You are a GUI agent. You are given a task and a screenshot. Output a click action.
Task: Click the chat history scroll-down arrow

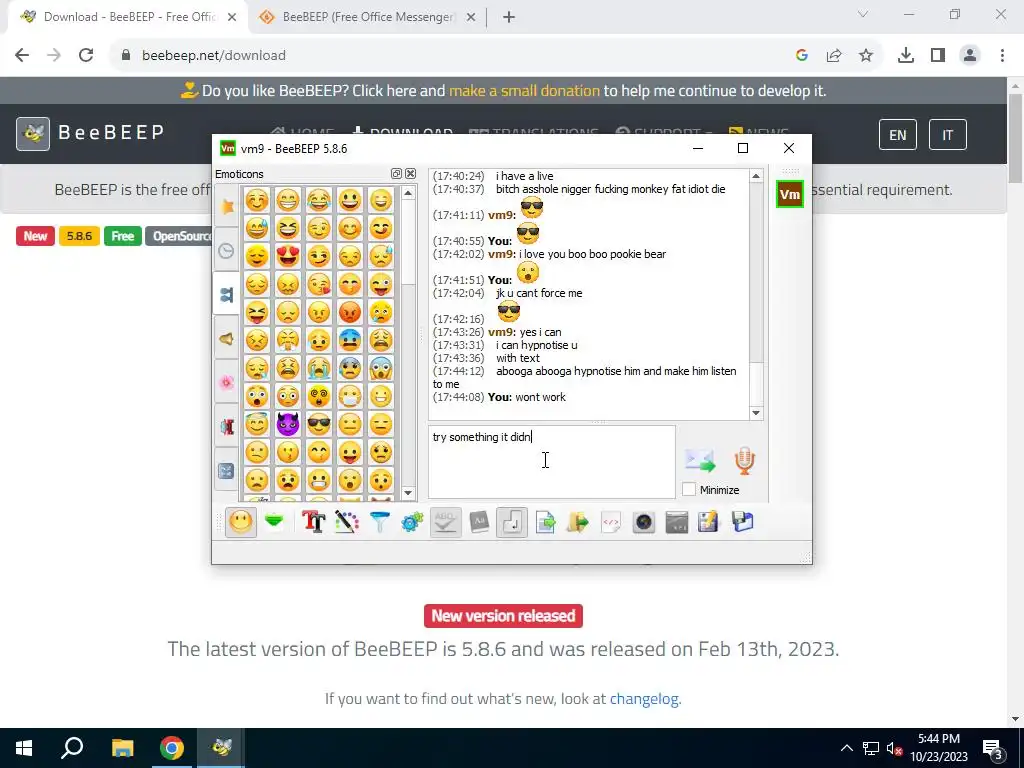[756, 413]
